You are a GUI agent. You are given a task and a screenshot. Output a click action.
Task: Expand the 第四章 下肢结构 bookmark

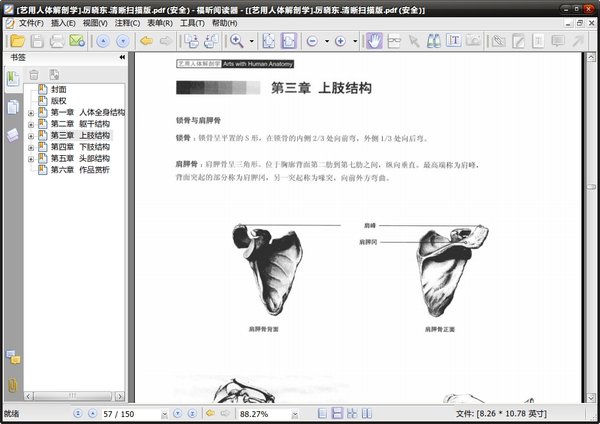(x=31, y=147)
